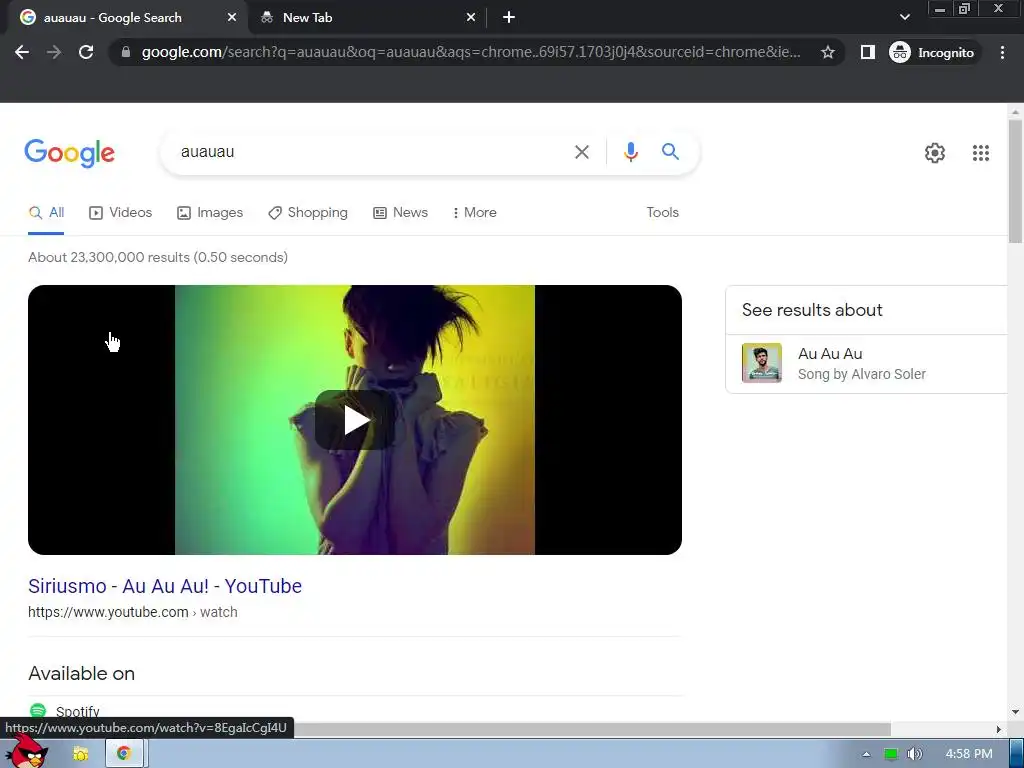Switch to Shopping results
Image resolution: width=1024 pixels, height=768 pixels.
pyautogui.click(x=308, y=213)
